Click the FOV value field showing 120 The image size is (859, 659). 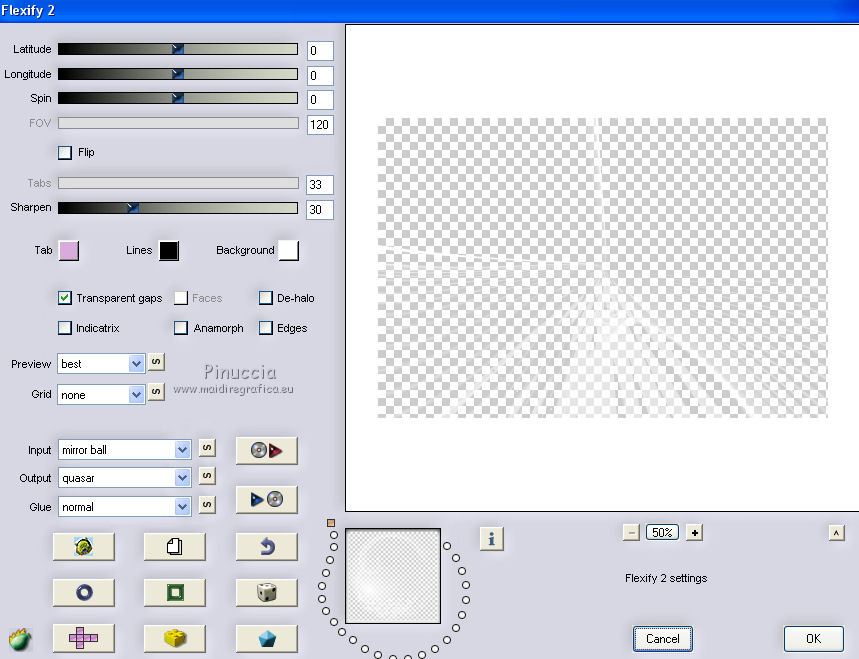point(320,124)
